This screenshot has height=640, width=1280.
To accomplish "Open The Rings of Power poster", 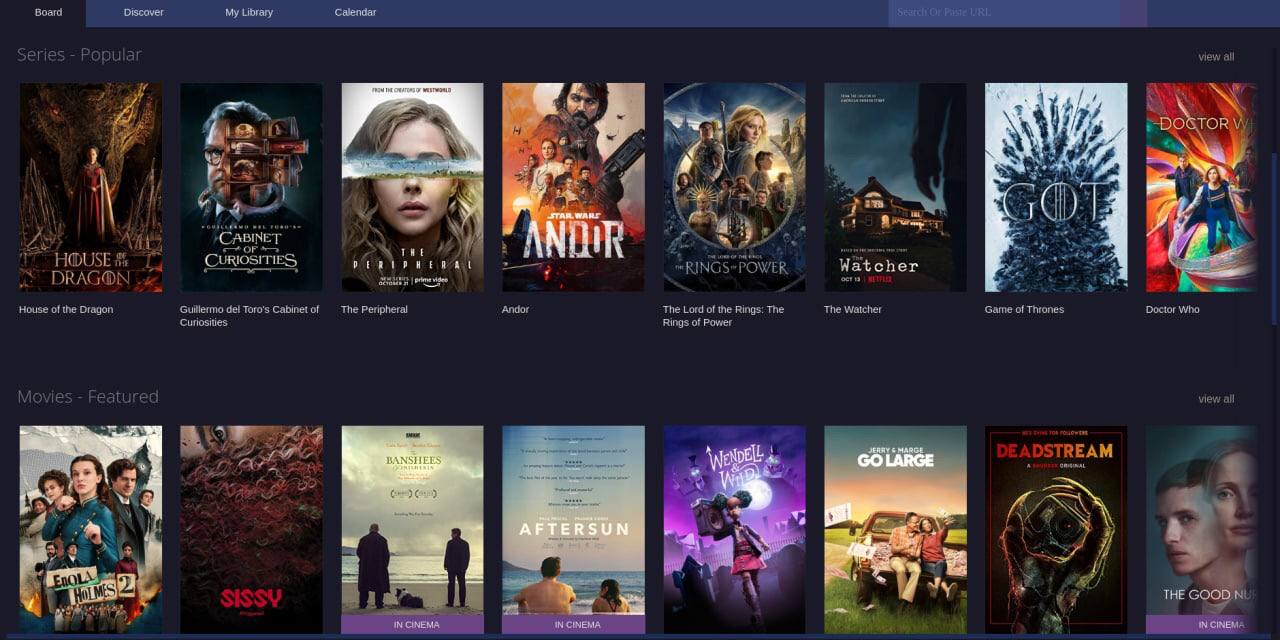I will coord(734,187).
